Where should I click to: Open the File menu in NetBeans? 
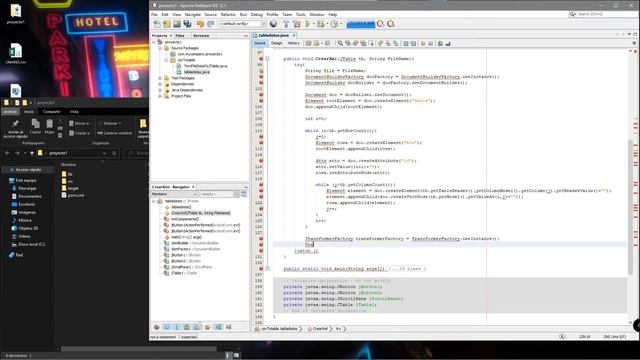pyautogui.click(x=154, y=14)
